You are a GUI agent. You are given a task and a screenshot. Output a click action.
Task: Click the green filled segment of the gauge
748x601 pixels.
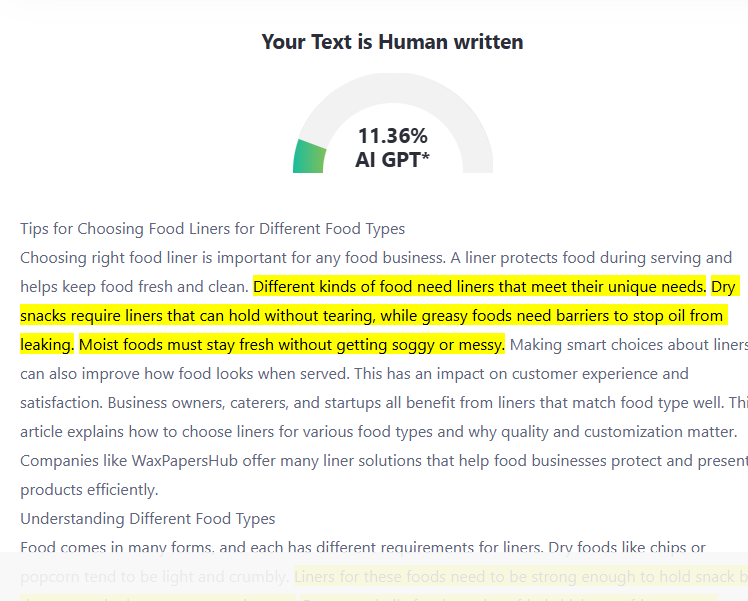coord(309,157)
